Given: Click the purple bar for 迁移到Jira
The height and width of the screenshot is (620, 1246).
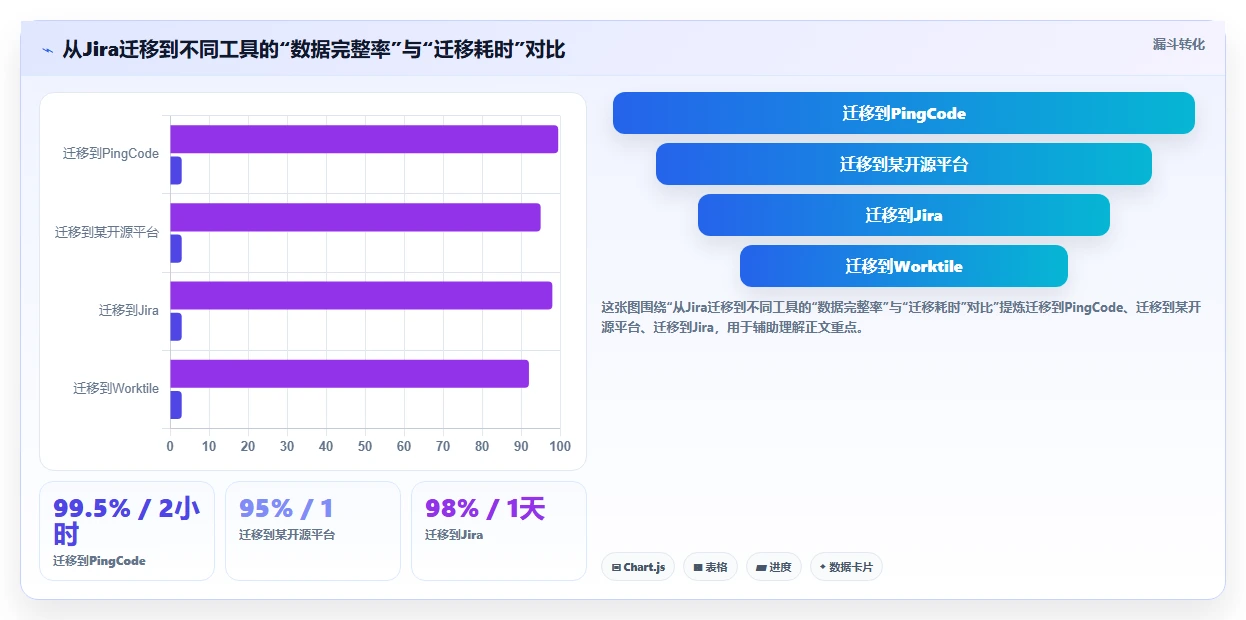Looking at the screenshot, I should [x=361, y=295].
